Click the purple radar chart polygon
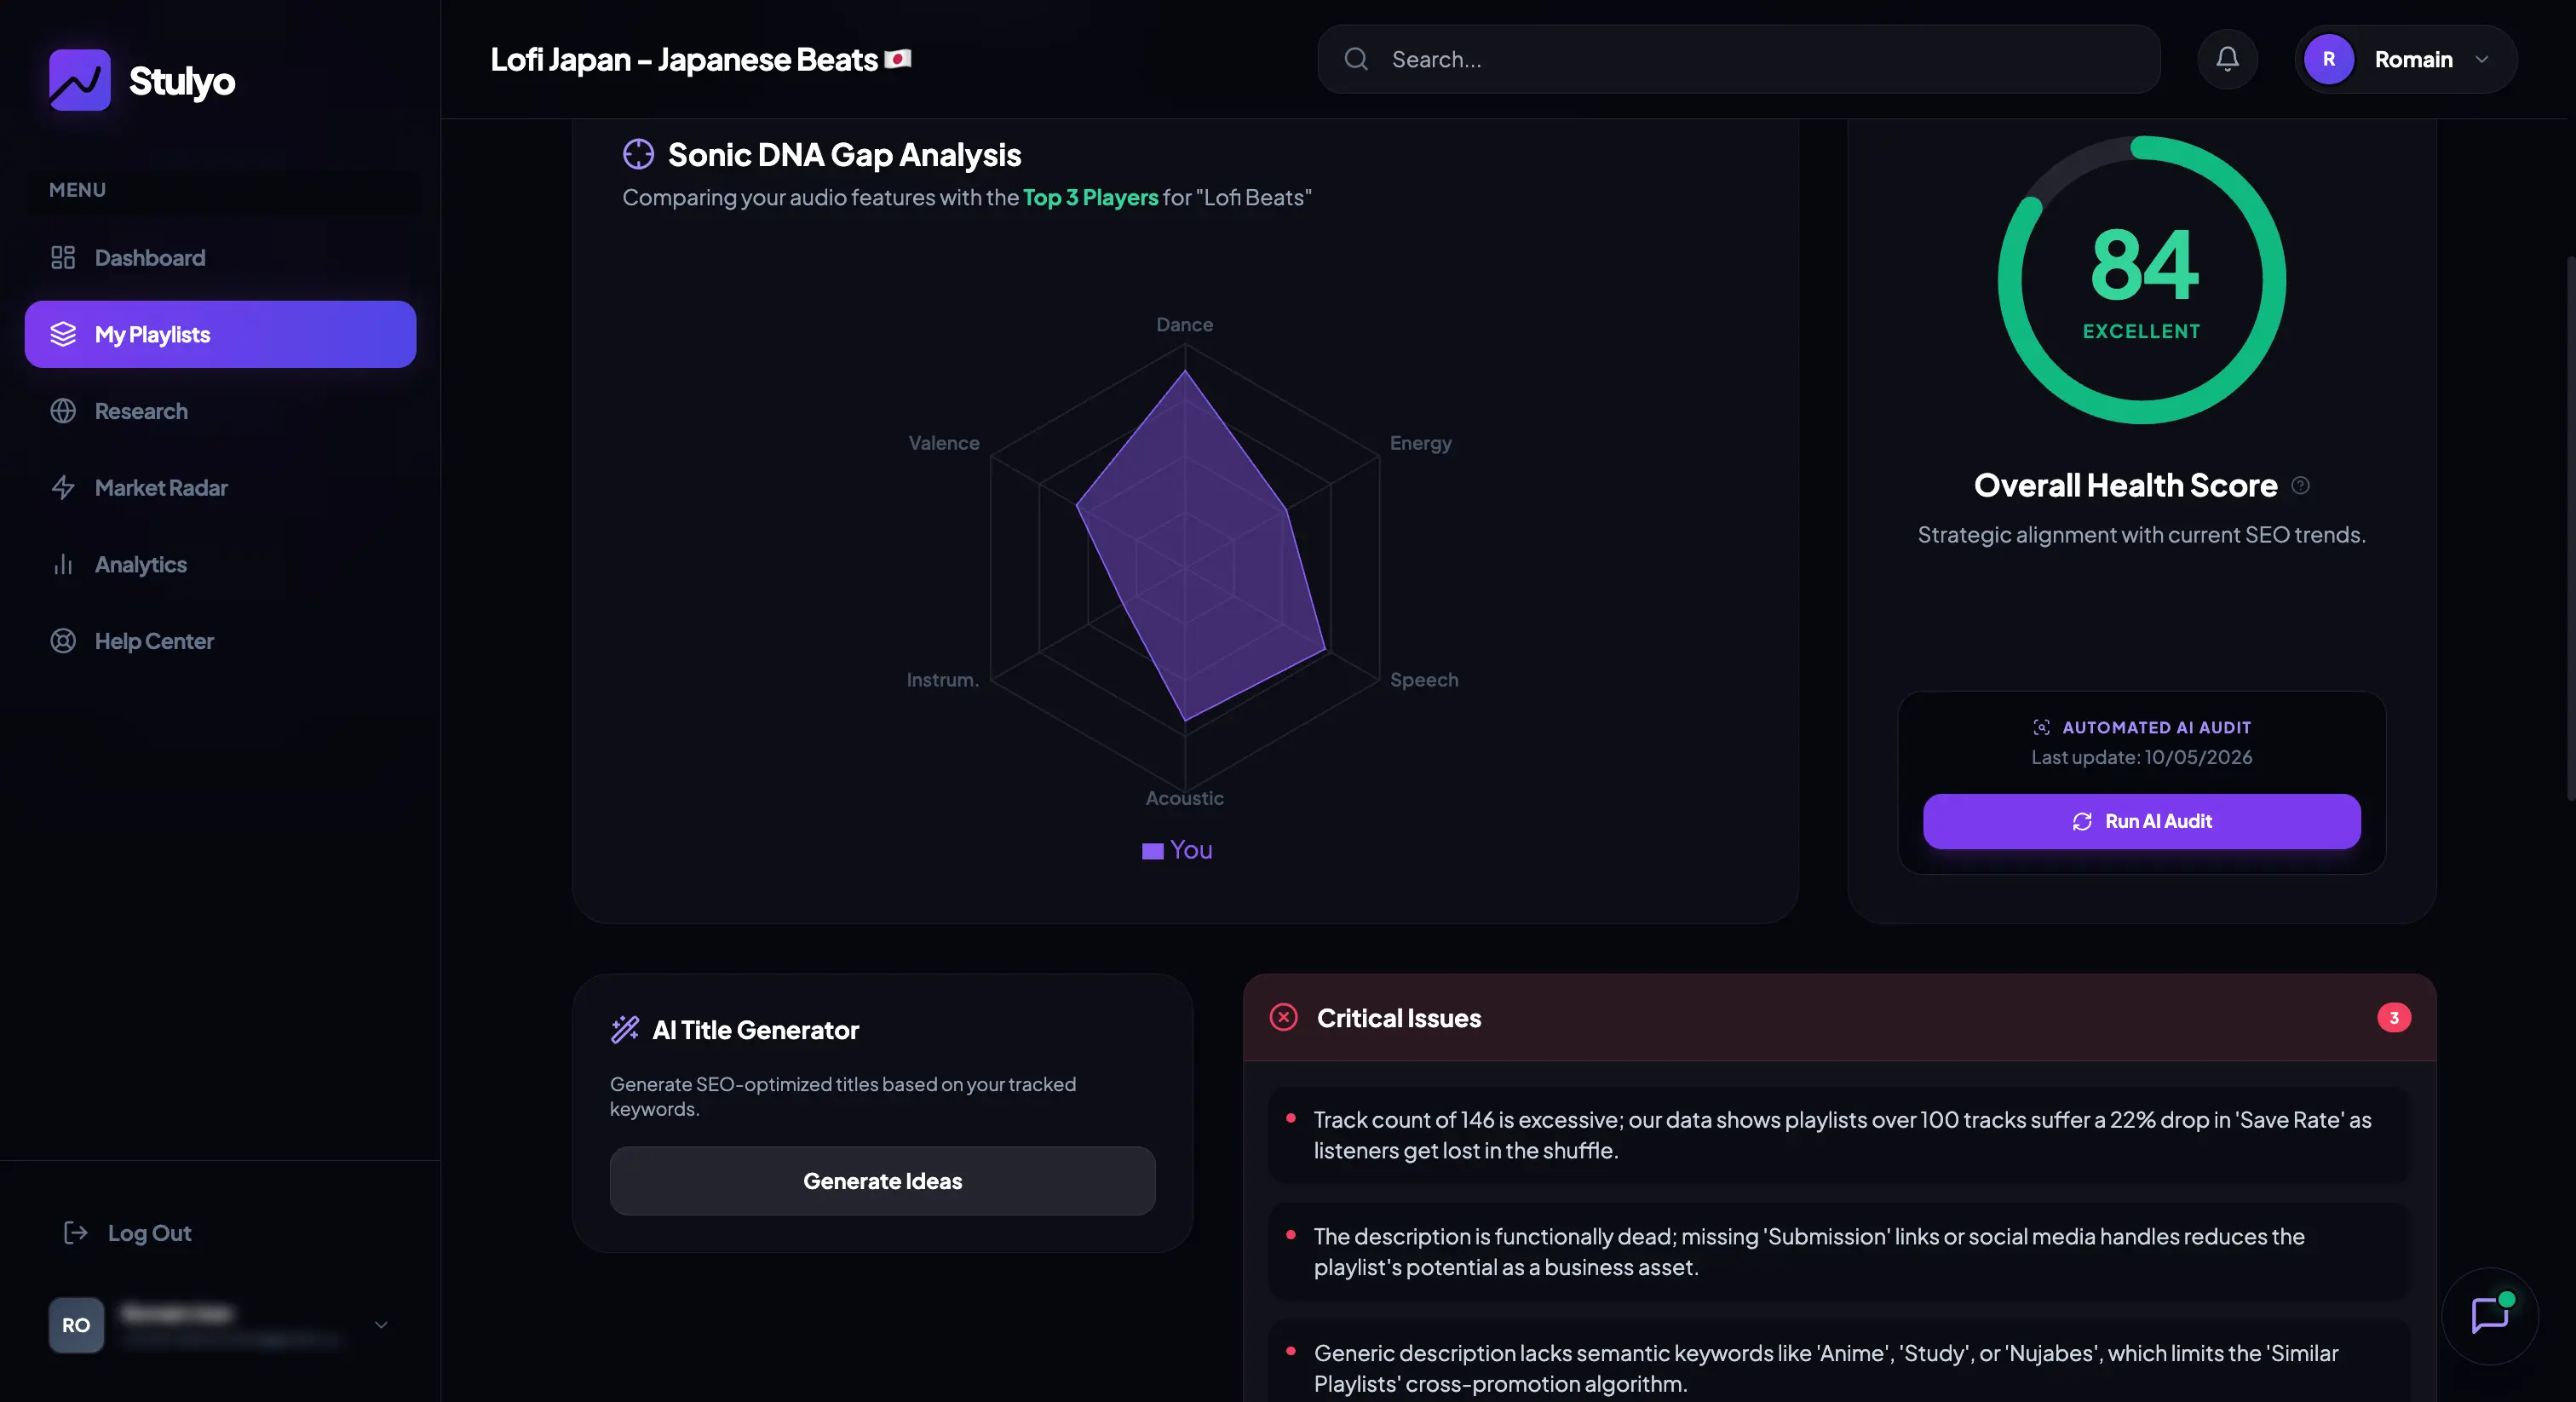This screenshot has height=1402, width=2576. (x=1200, y=546)
